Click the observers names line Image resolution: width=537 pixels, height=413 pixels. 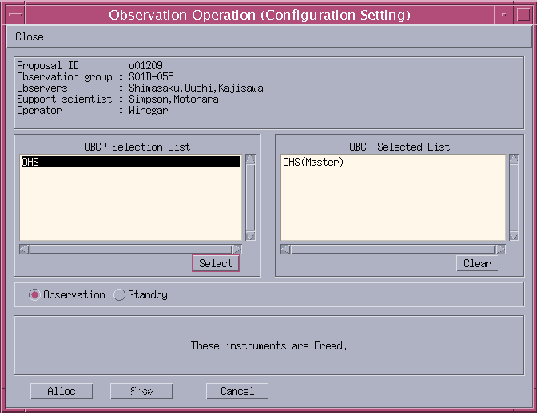click(x=196, y=88)
